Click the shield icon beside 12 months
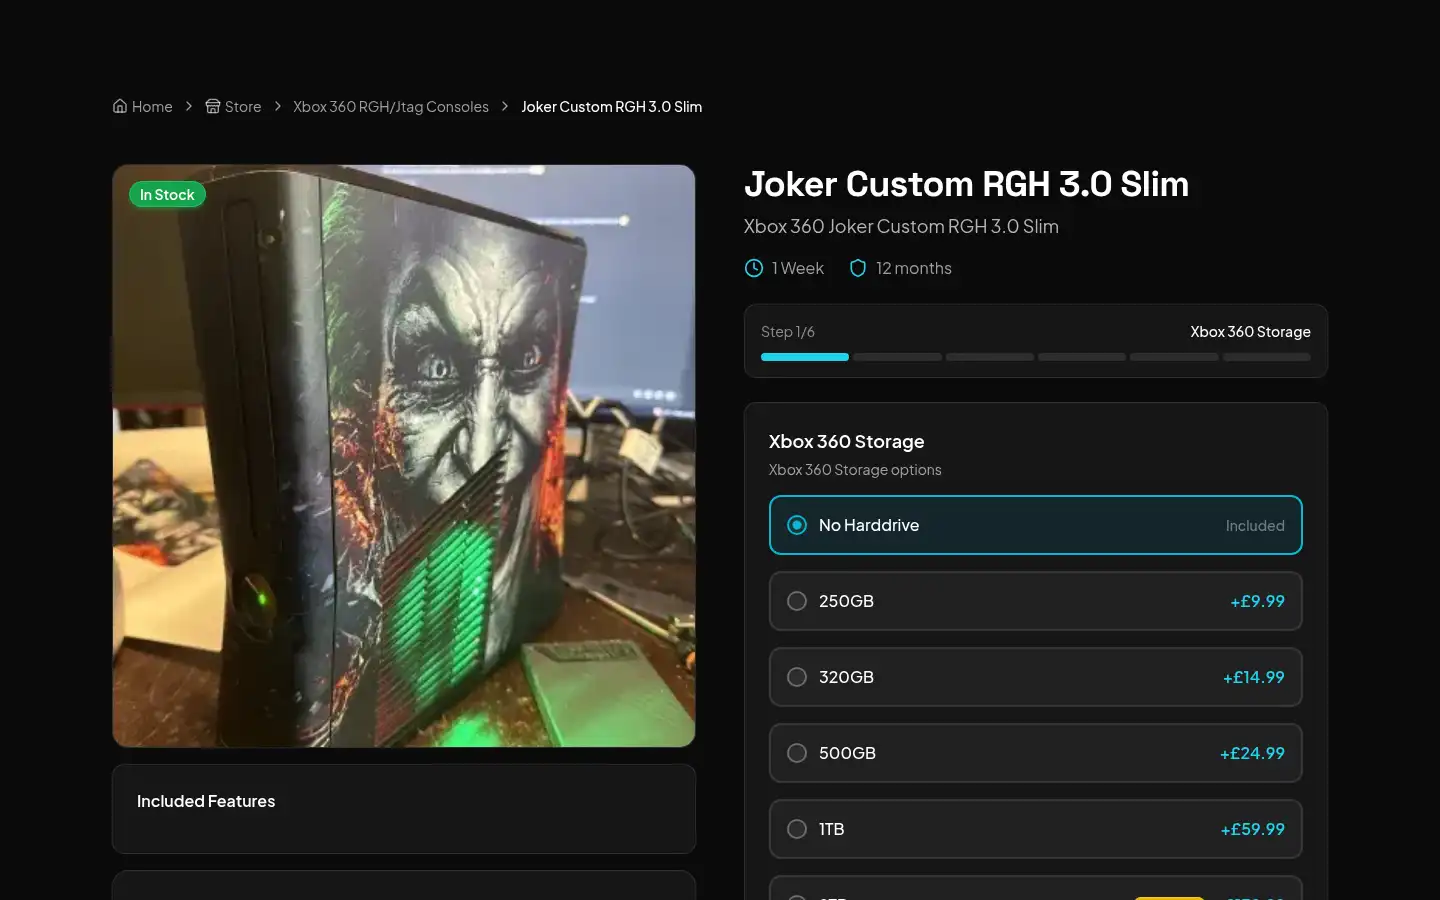The height and width of the screenshot is (900, 1440). [x=858, y=268]
